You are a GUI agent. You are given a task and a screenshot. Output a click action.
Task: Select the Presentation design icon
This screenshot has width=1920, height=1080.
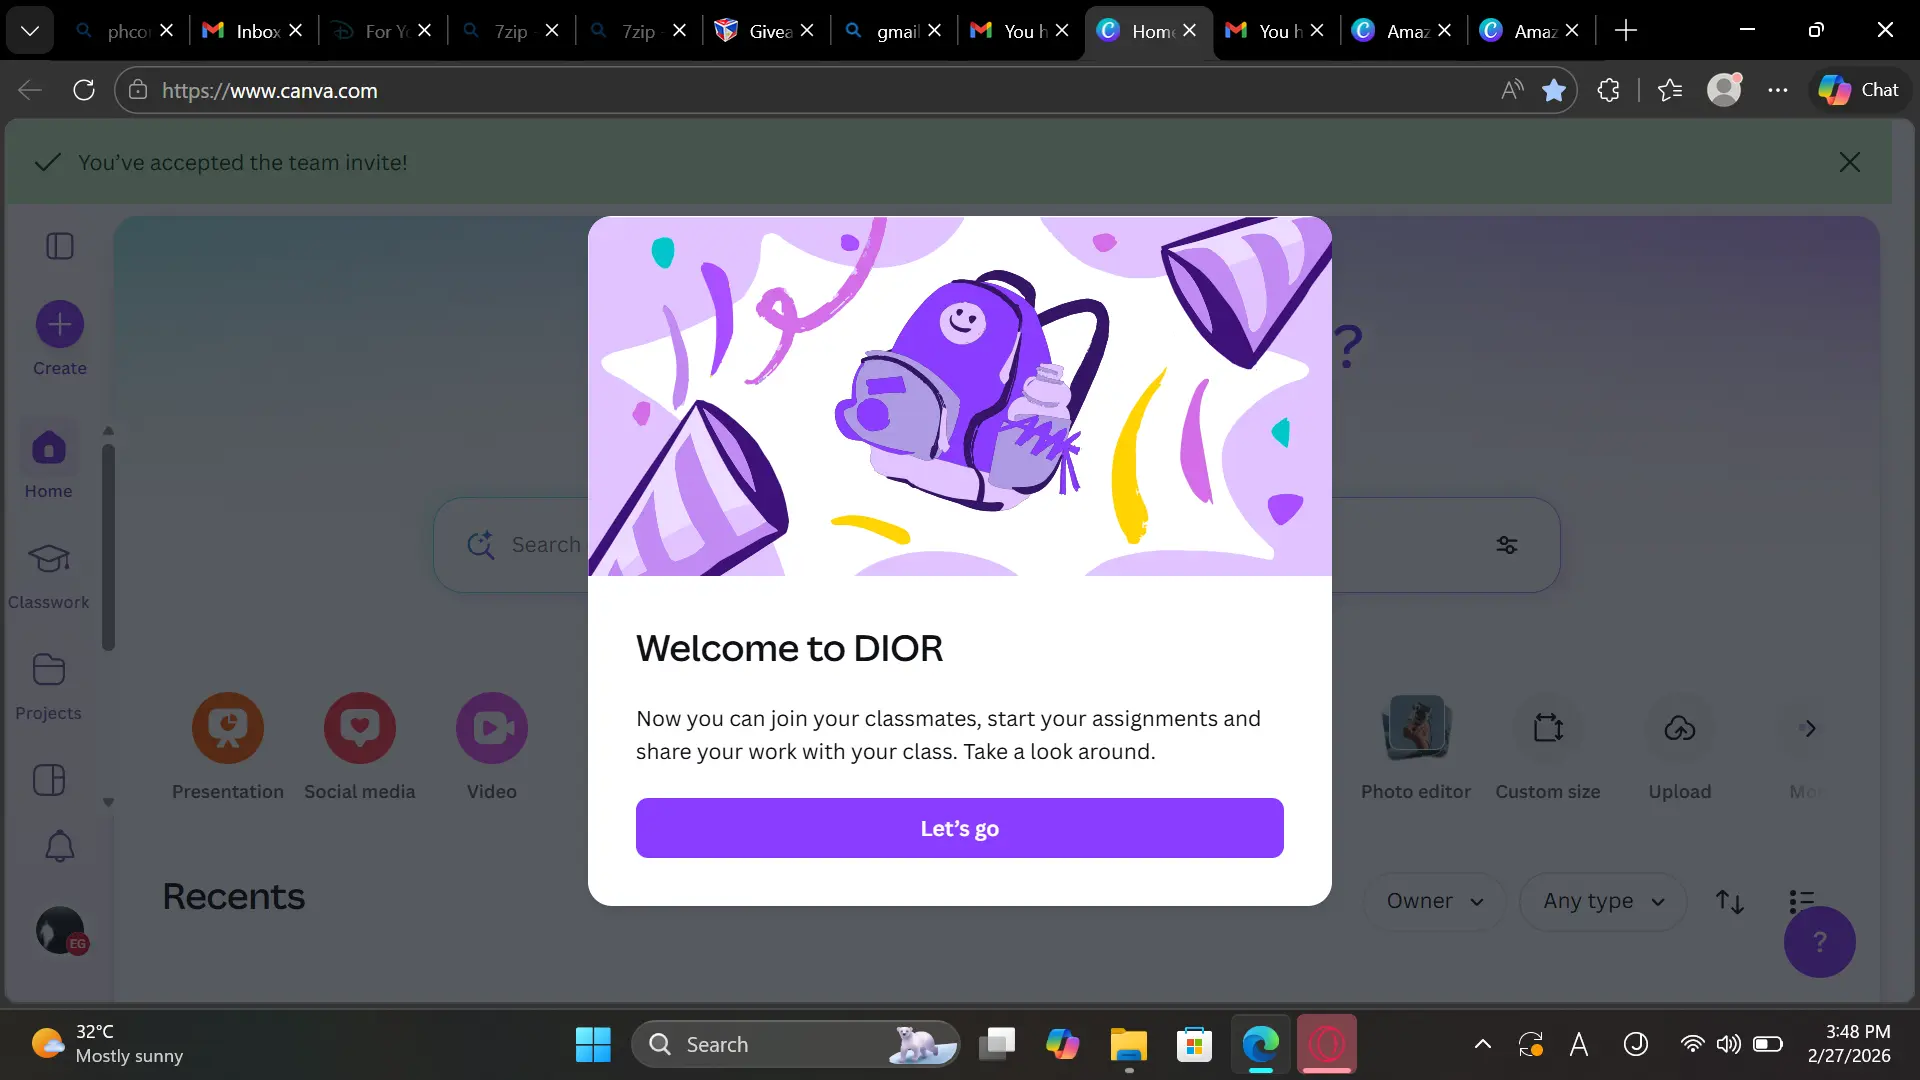(228, 728)
